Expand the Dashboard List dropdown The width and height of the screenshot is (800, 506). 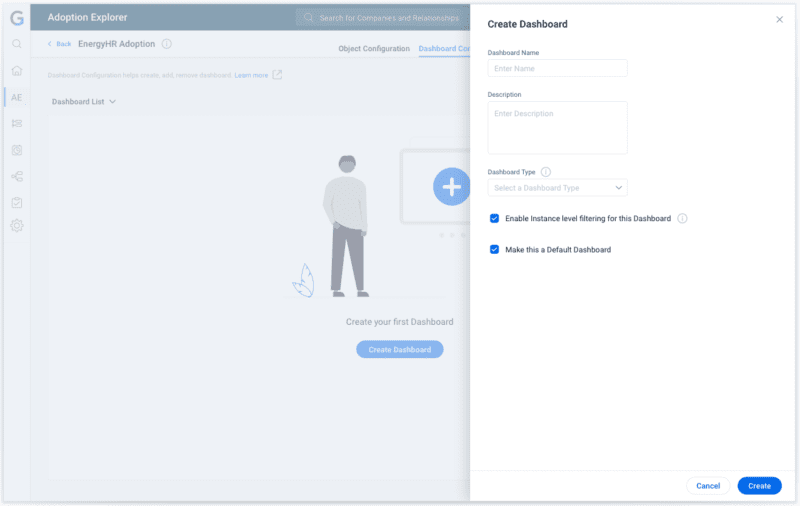(84, 102)
